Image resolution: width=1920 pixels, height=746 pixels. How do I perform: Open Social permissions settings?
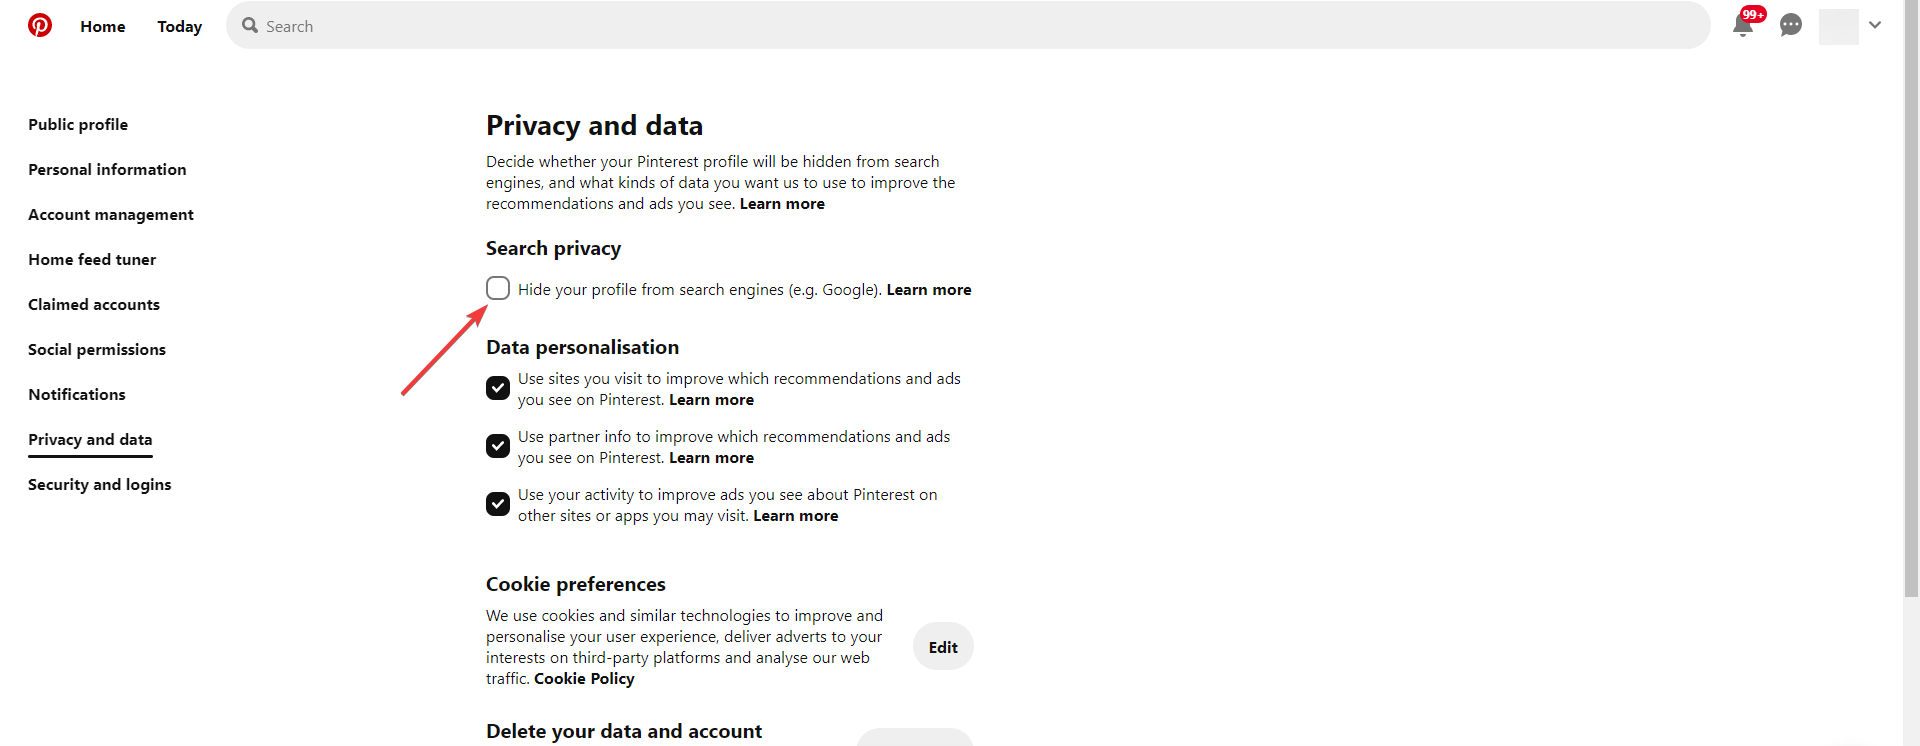coord(97,349)
